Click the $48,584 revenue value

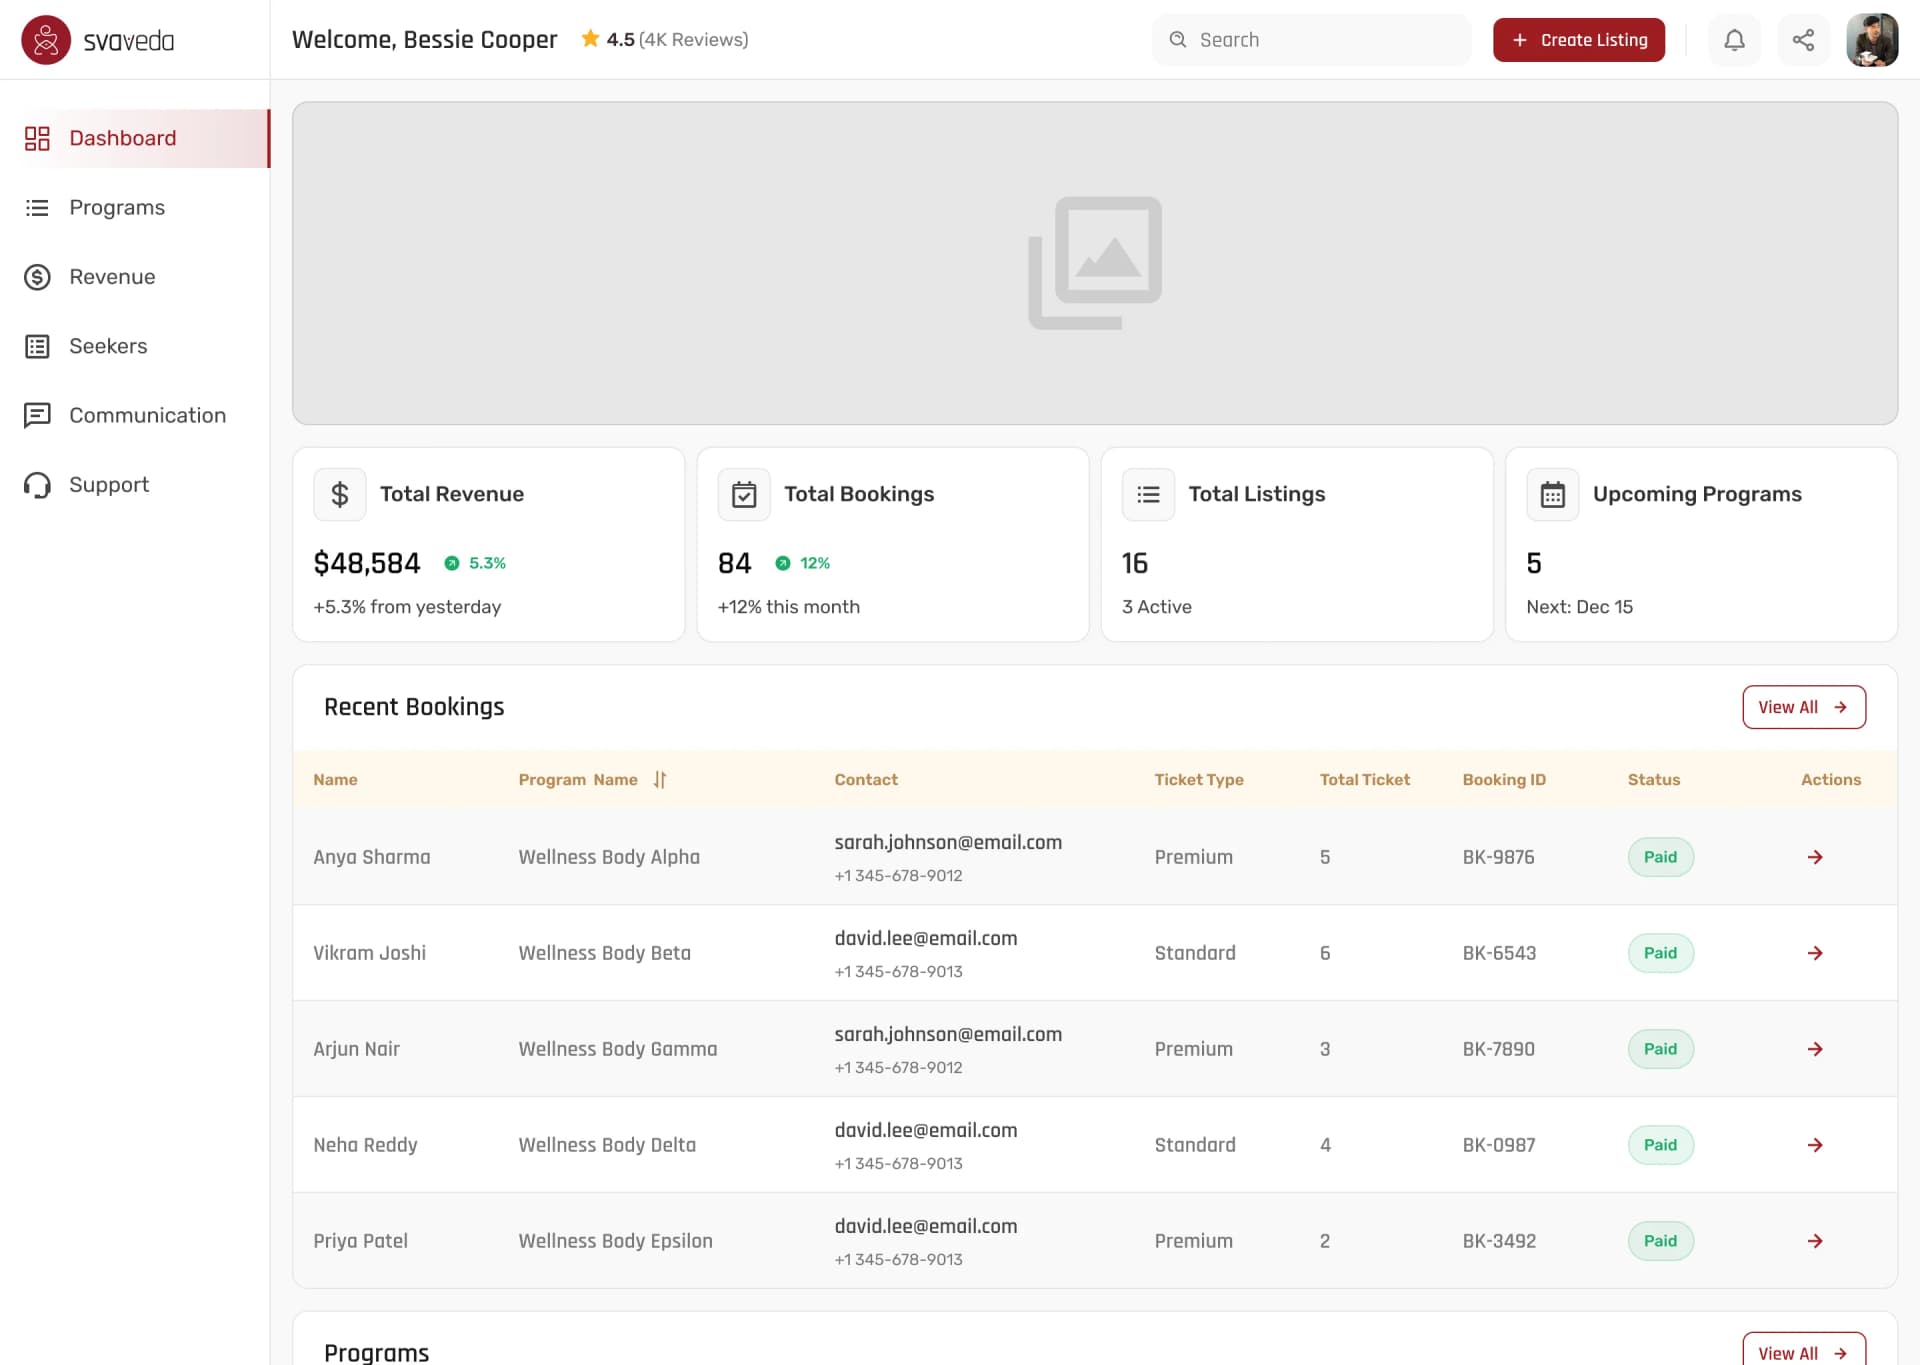pos(367,563)
